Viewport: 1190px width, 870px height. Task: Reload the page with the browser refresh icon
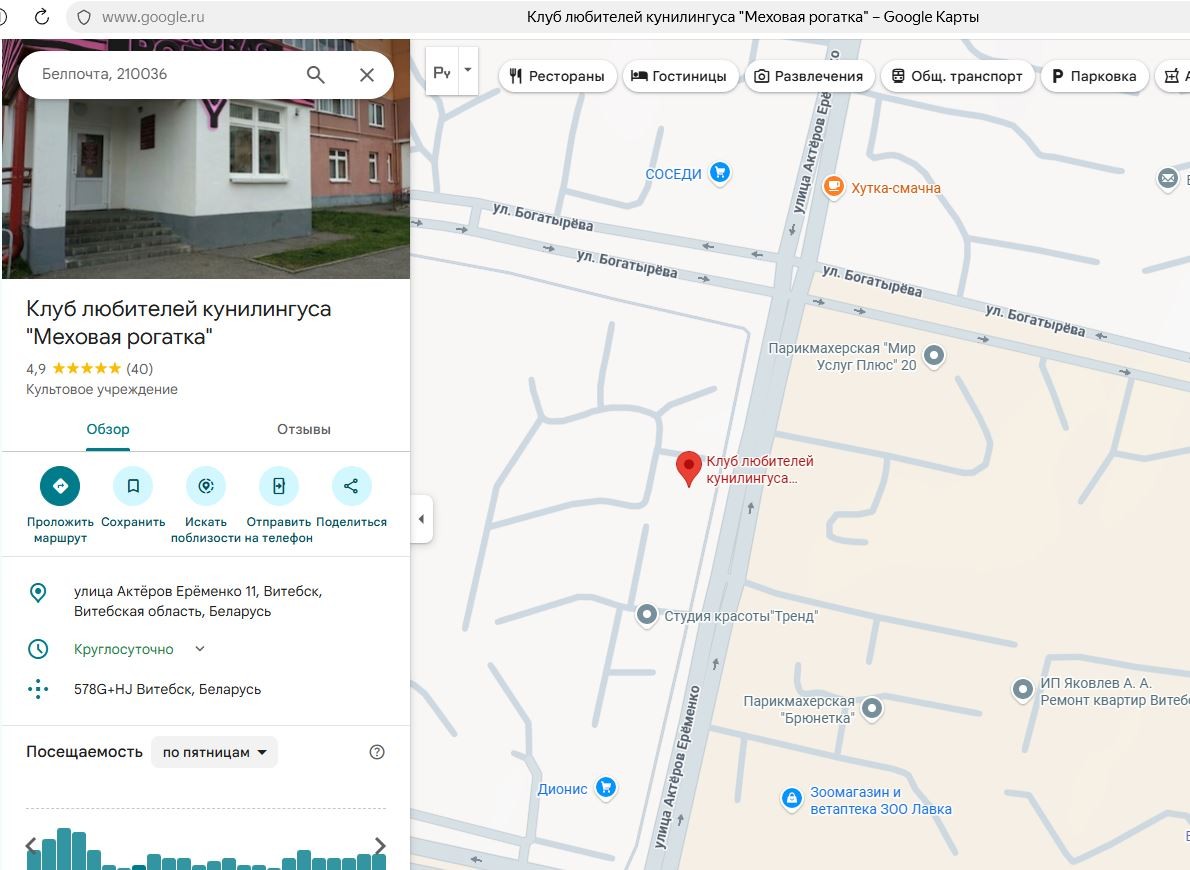(x=42, y=16)
